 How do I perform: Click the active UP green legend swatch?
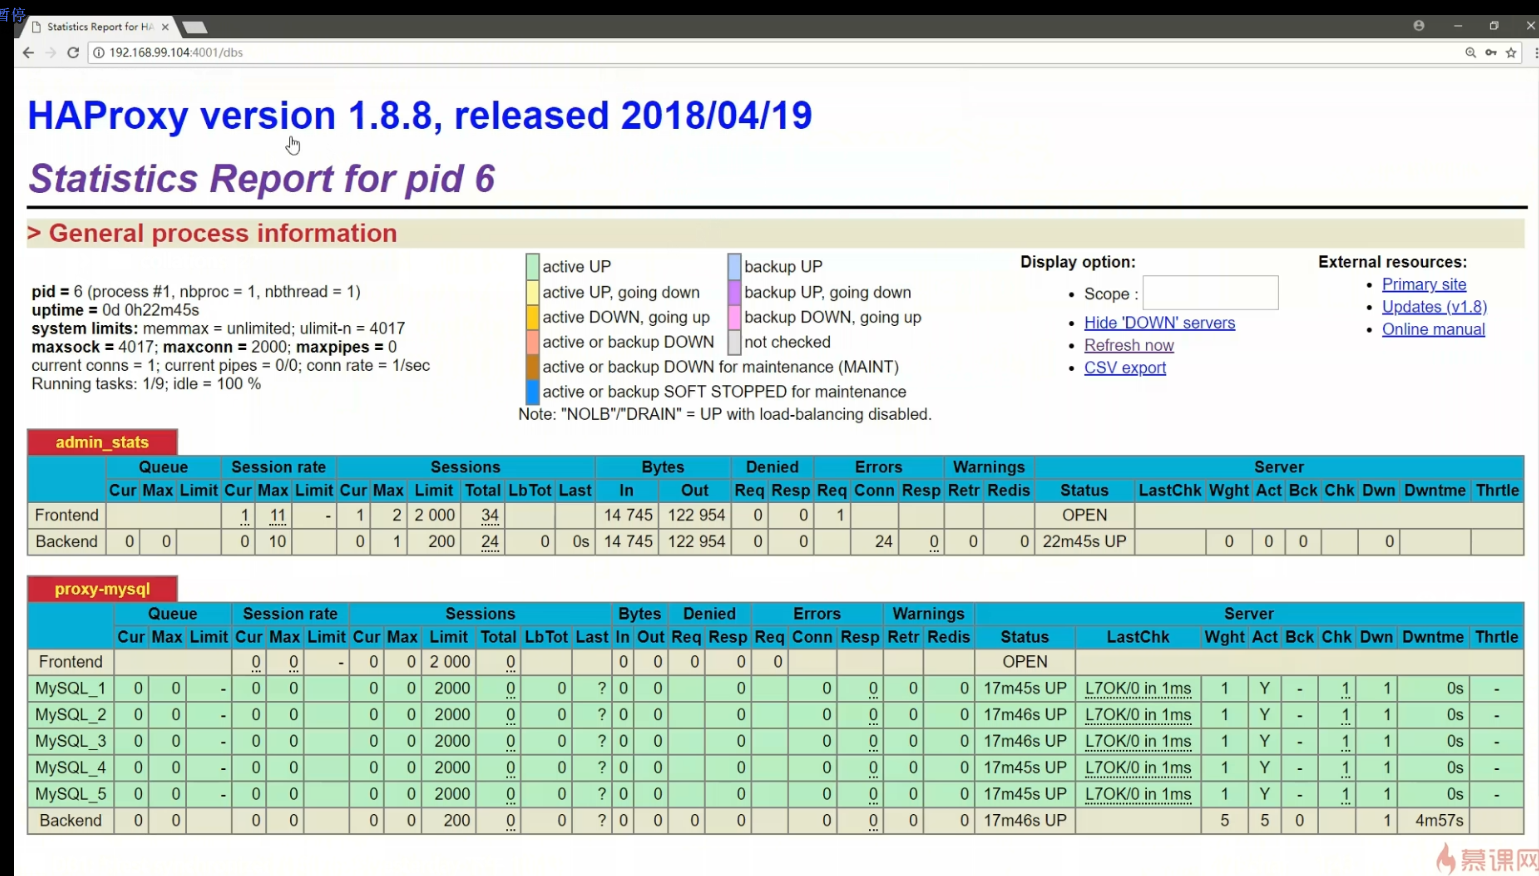pyautogui.click(x=533, y=266)
